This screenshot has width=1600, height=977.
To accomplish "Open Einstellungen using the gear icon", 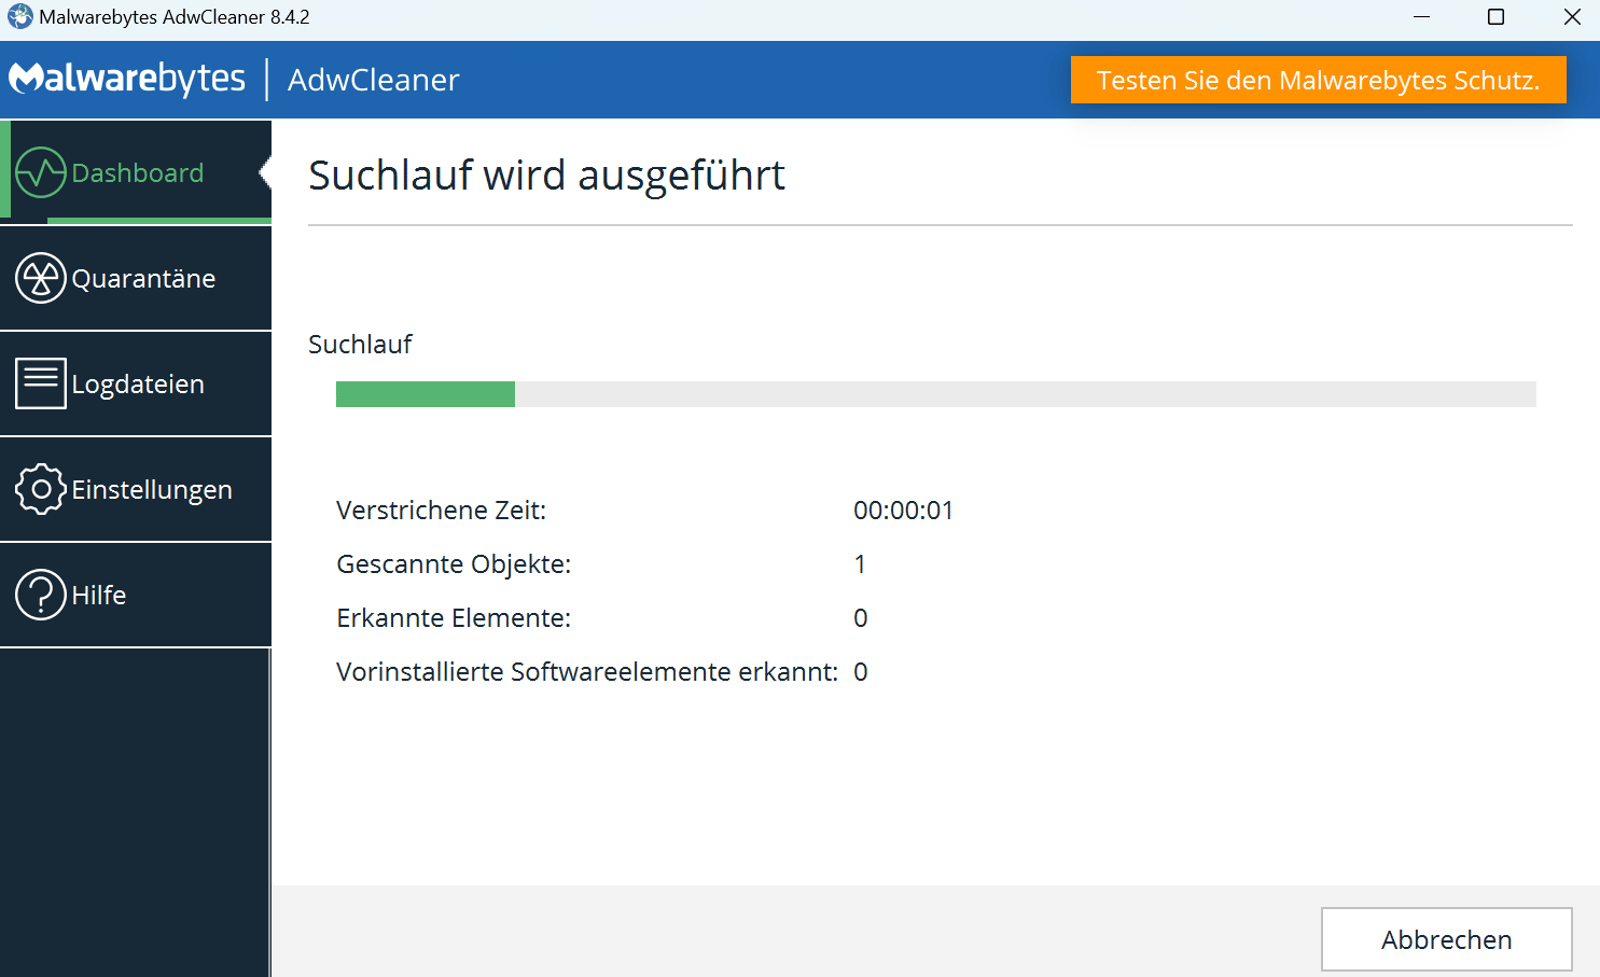I will coord(40,489).
